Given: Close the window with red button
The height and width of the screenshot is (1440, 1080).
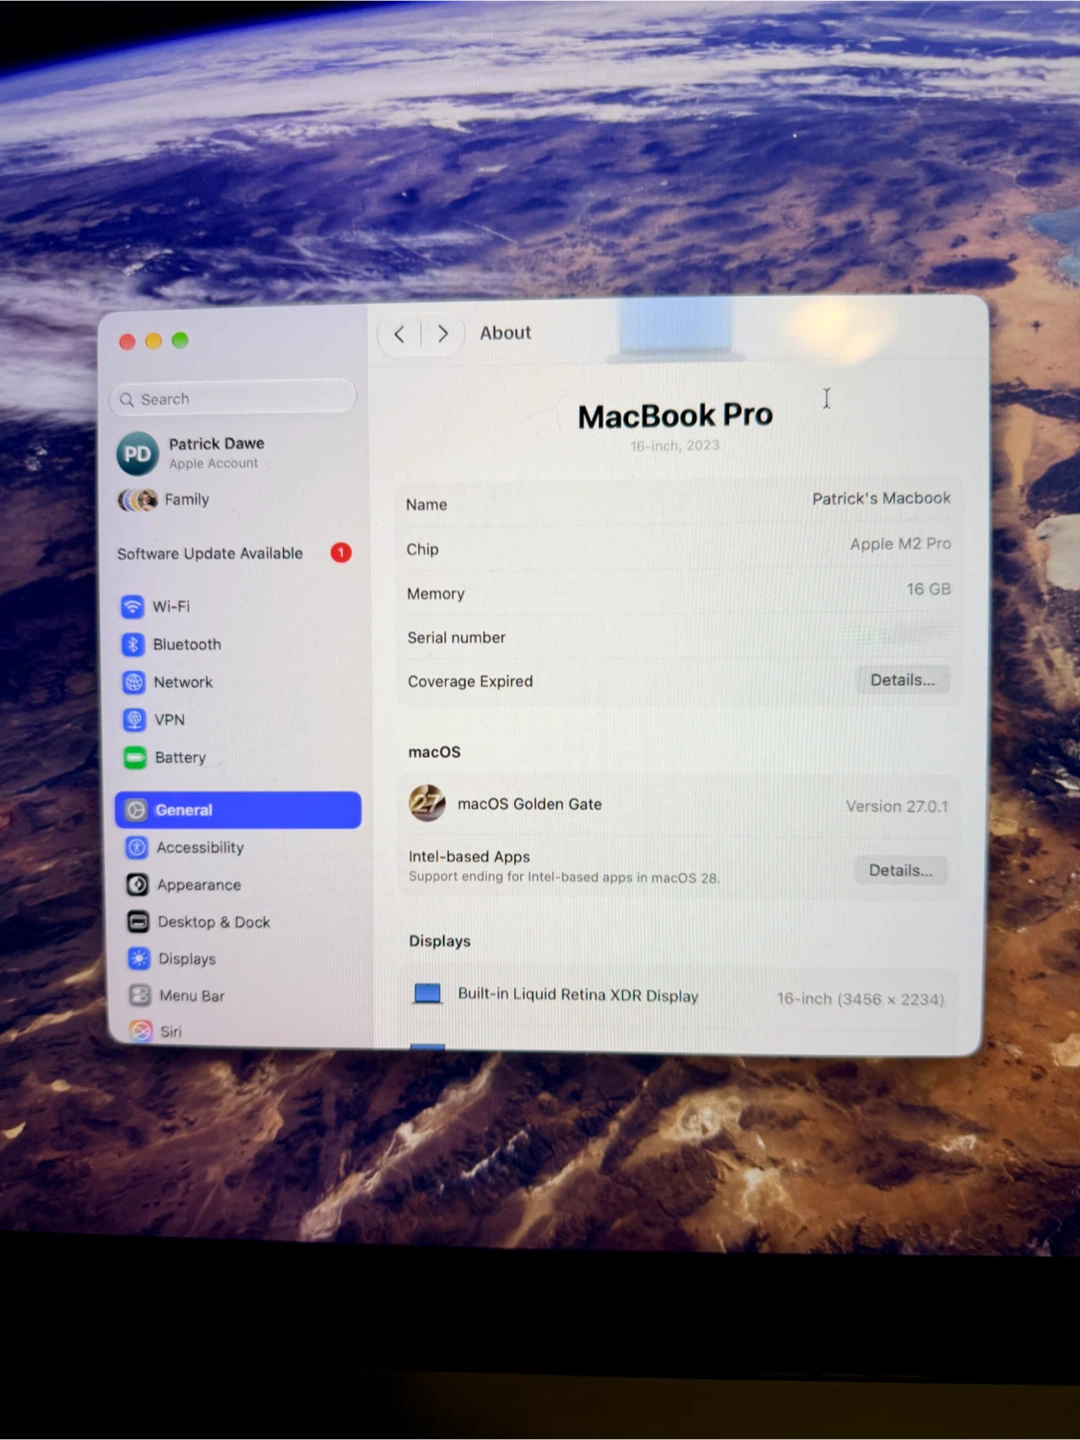Looking at the screenshot, I should click(x=127, y=342).
